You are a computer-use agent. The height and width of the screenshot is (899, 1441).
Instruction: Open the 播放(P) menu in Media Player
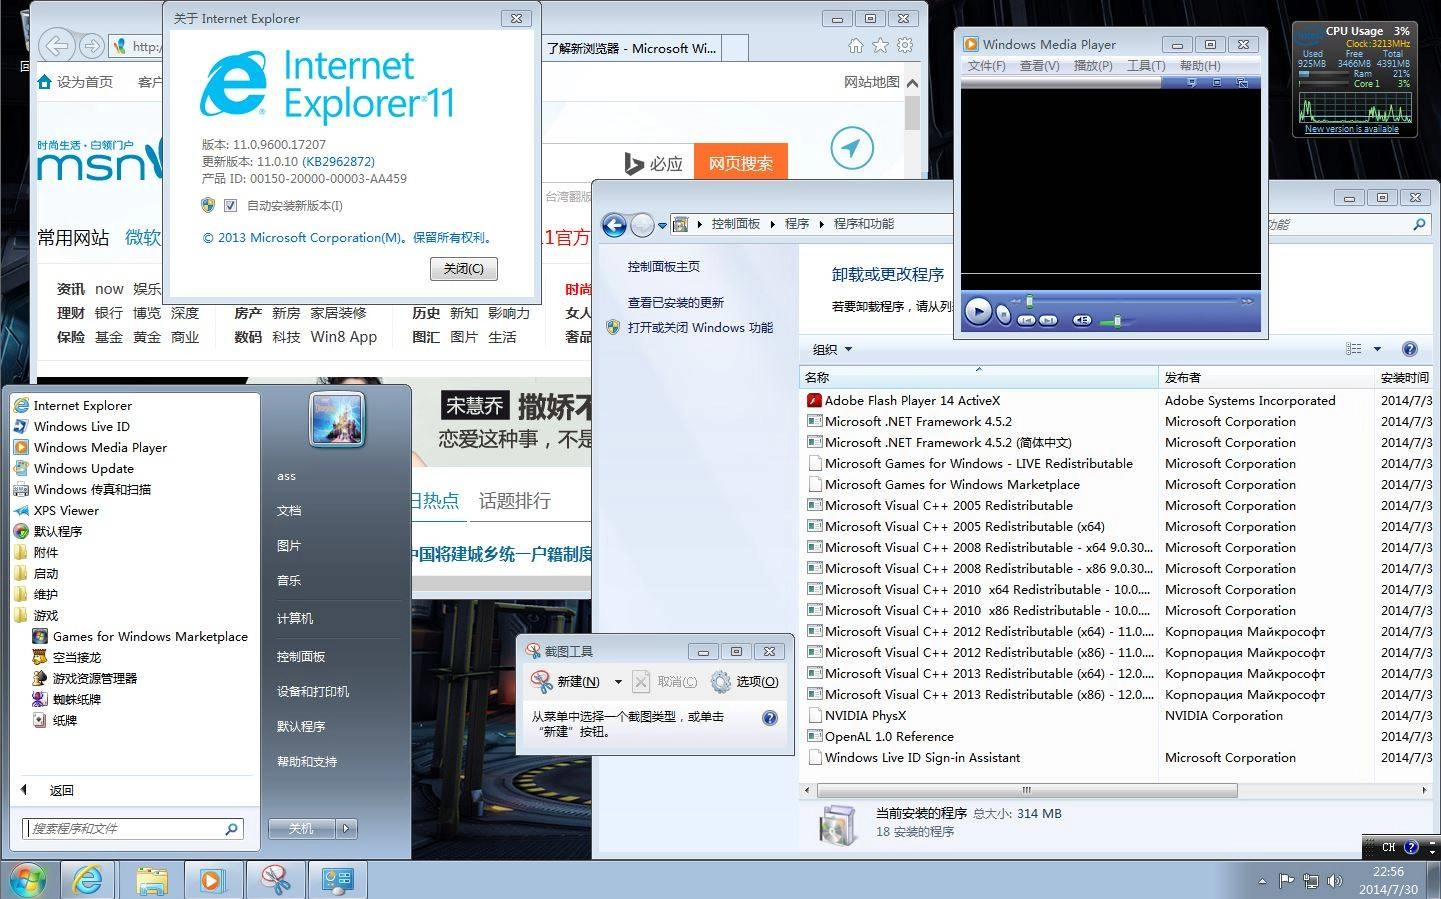click(x=1093, y=66)
